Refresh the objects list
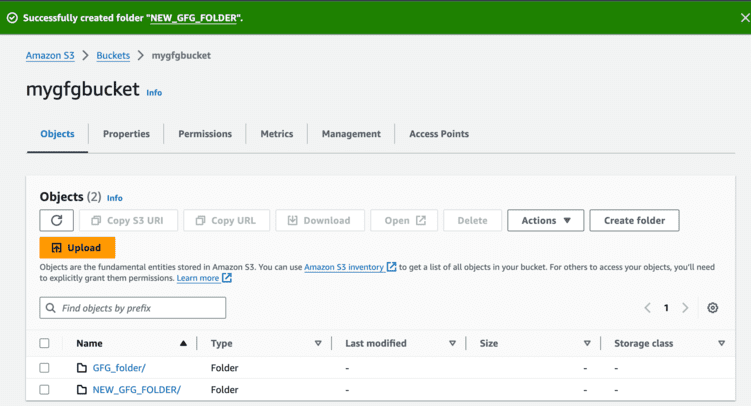The height and width of the screenshot is (406, 751). [57, 220]
